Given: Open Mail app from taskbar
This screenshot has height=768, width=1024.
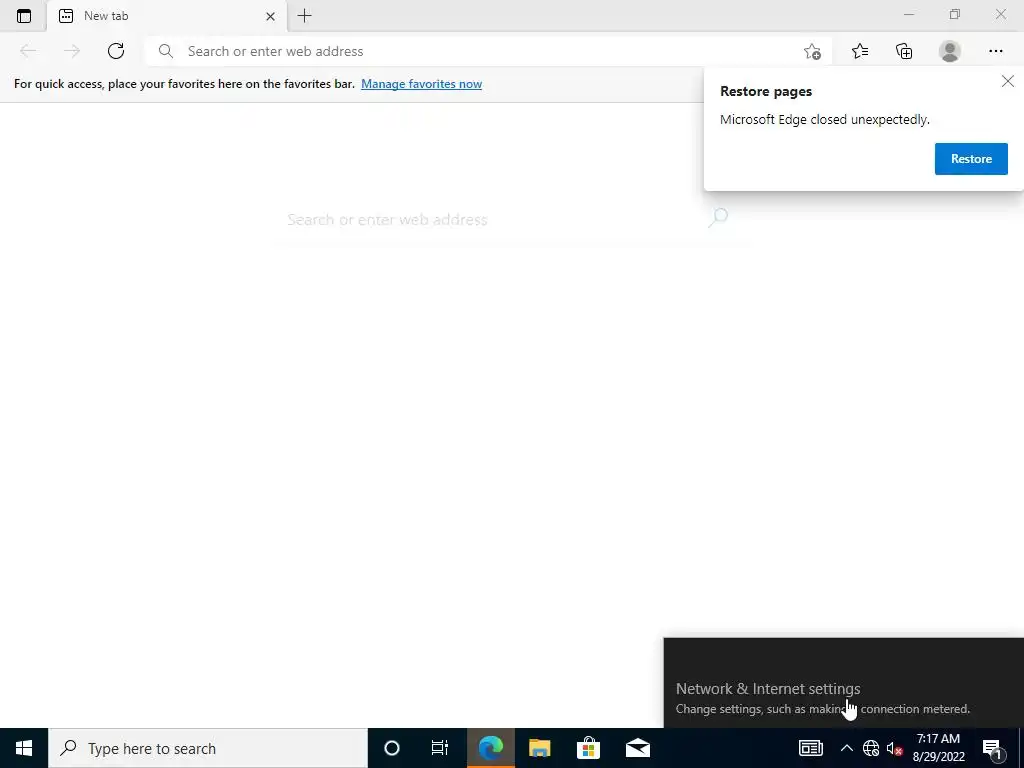Looking at the screenshot, I should coord(638,748).
